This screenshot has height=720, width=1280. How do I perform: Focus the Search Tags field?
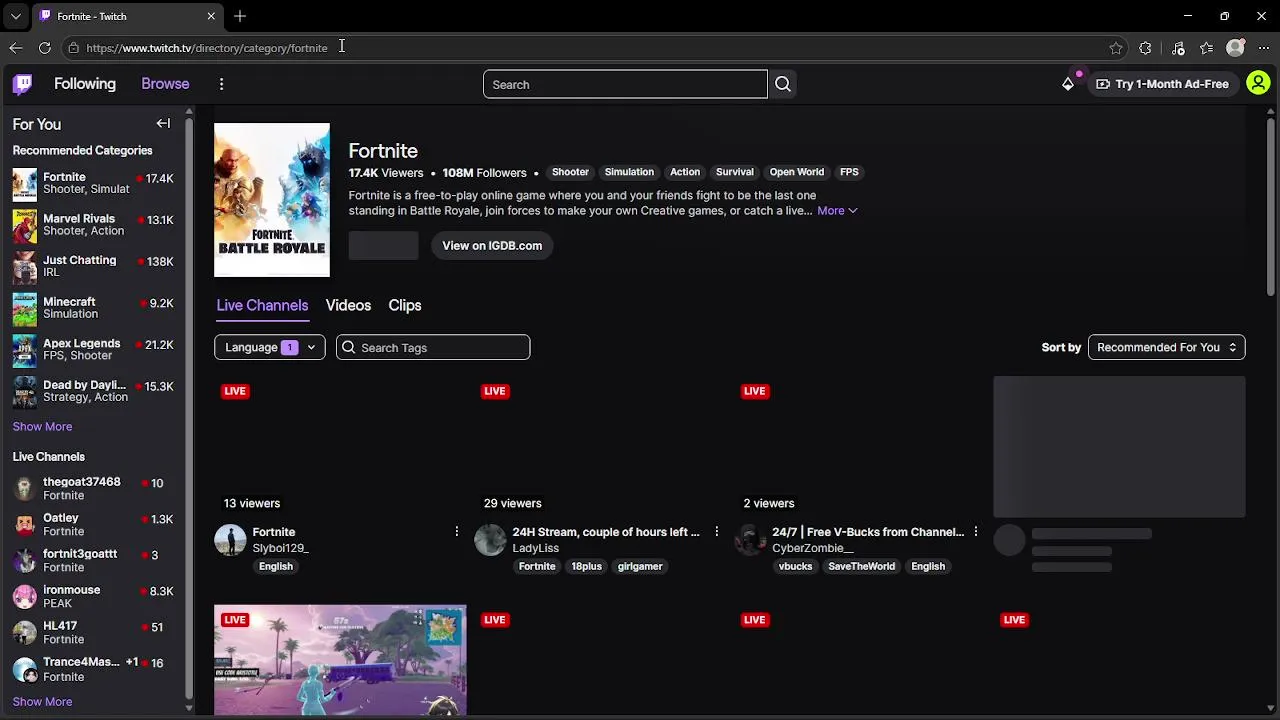[433, 348]
